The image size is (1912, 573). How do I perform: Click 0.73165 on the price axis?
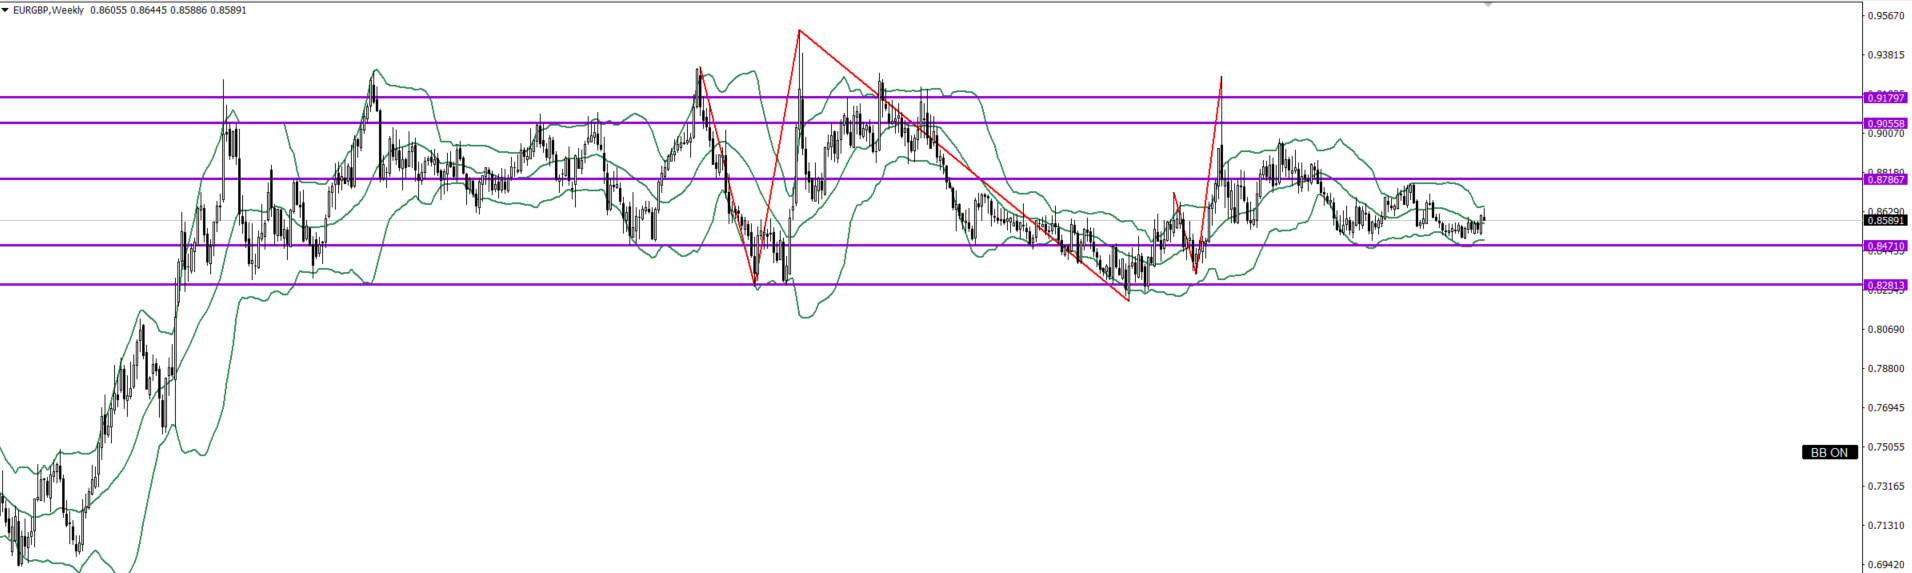(1886, 486)
